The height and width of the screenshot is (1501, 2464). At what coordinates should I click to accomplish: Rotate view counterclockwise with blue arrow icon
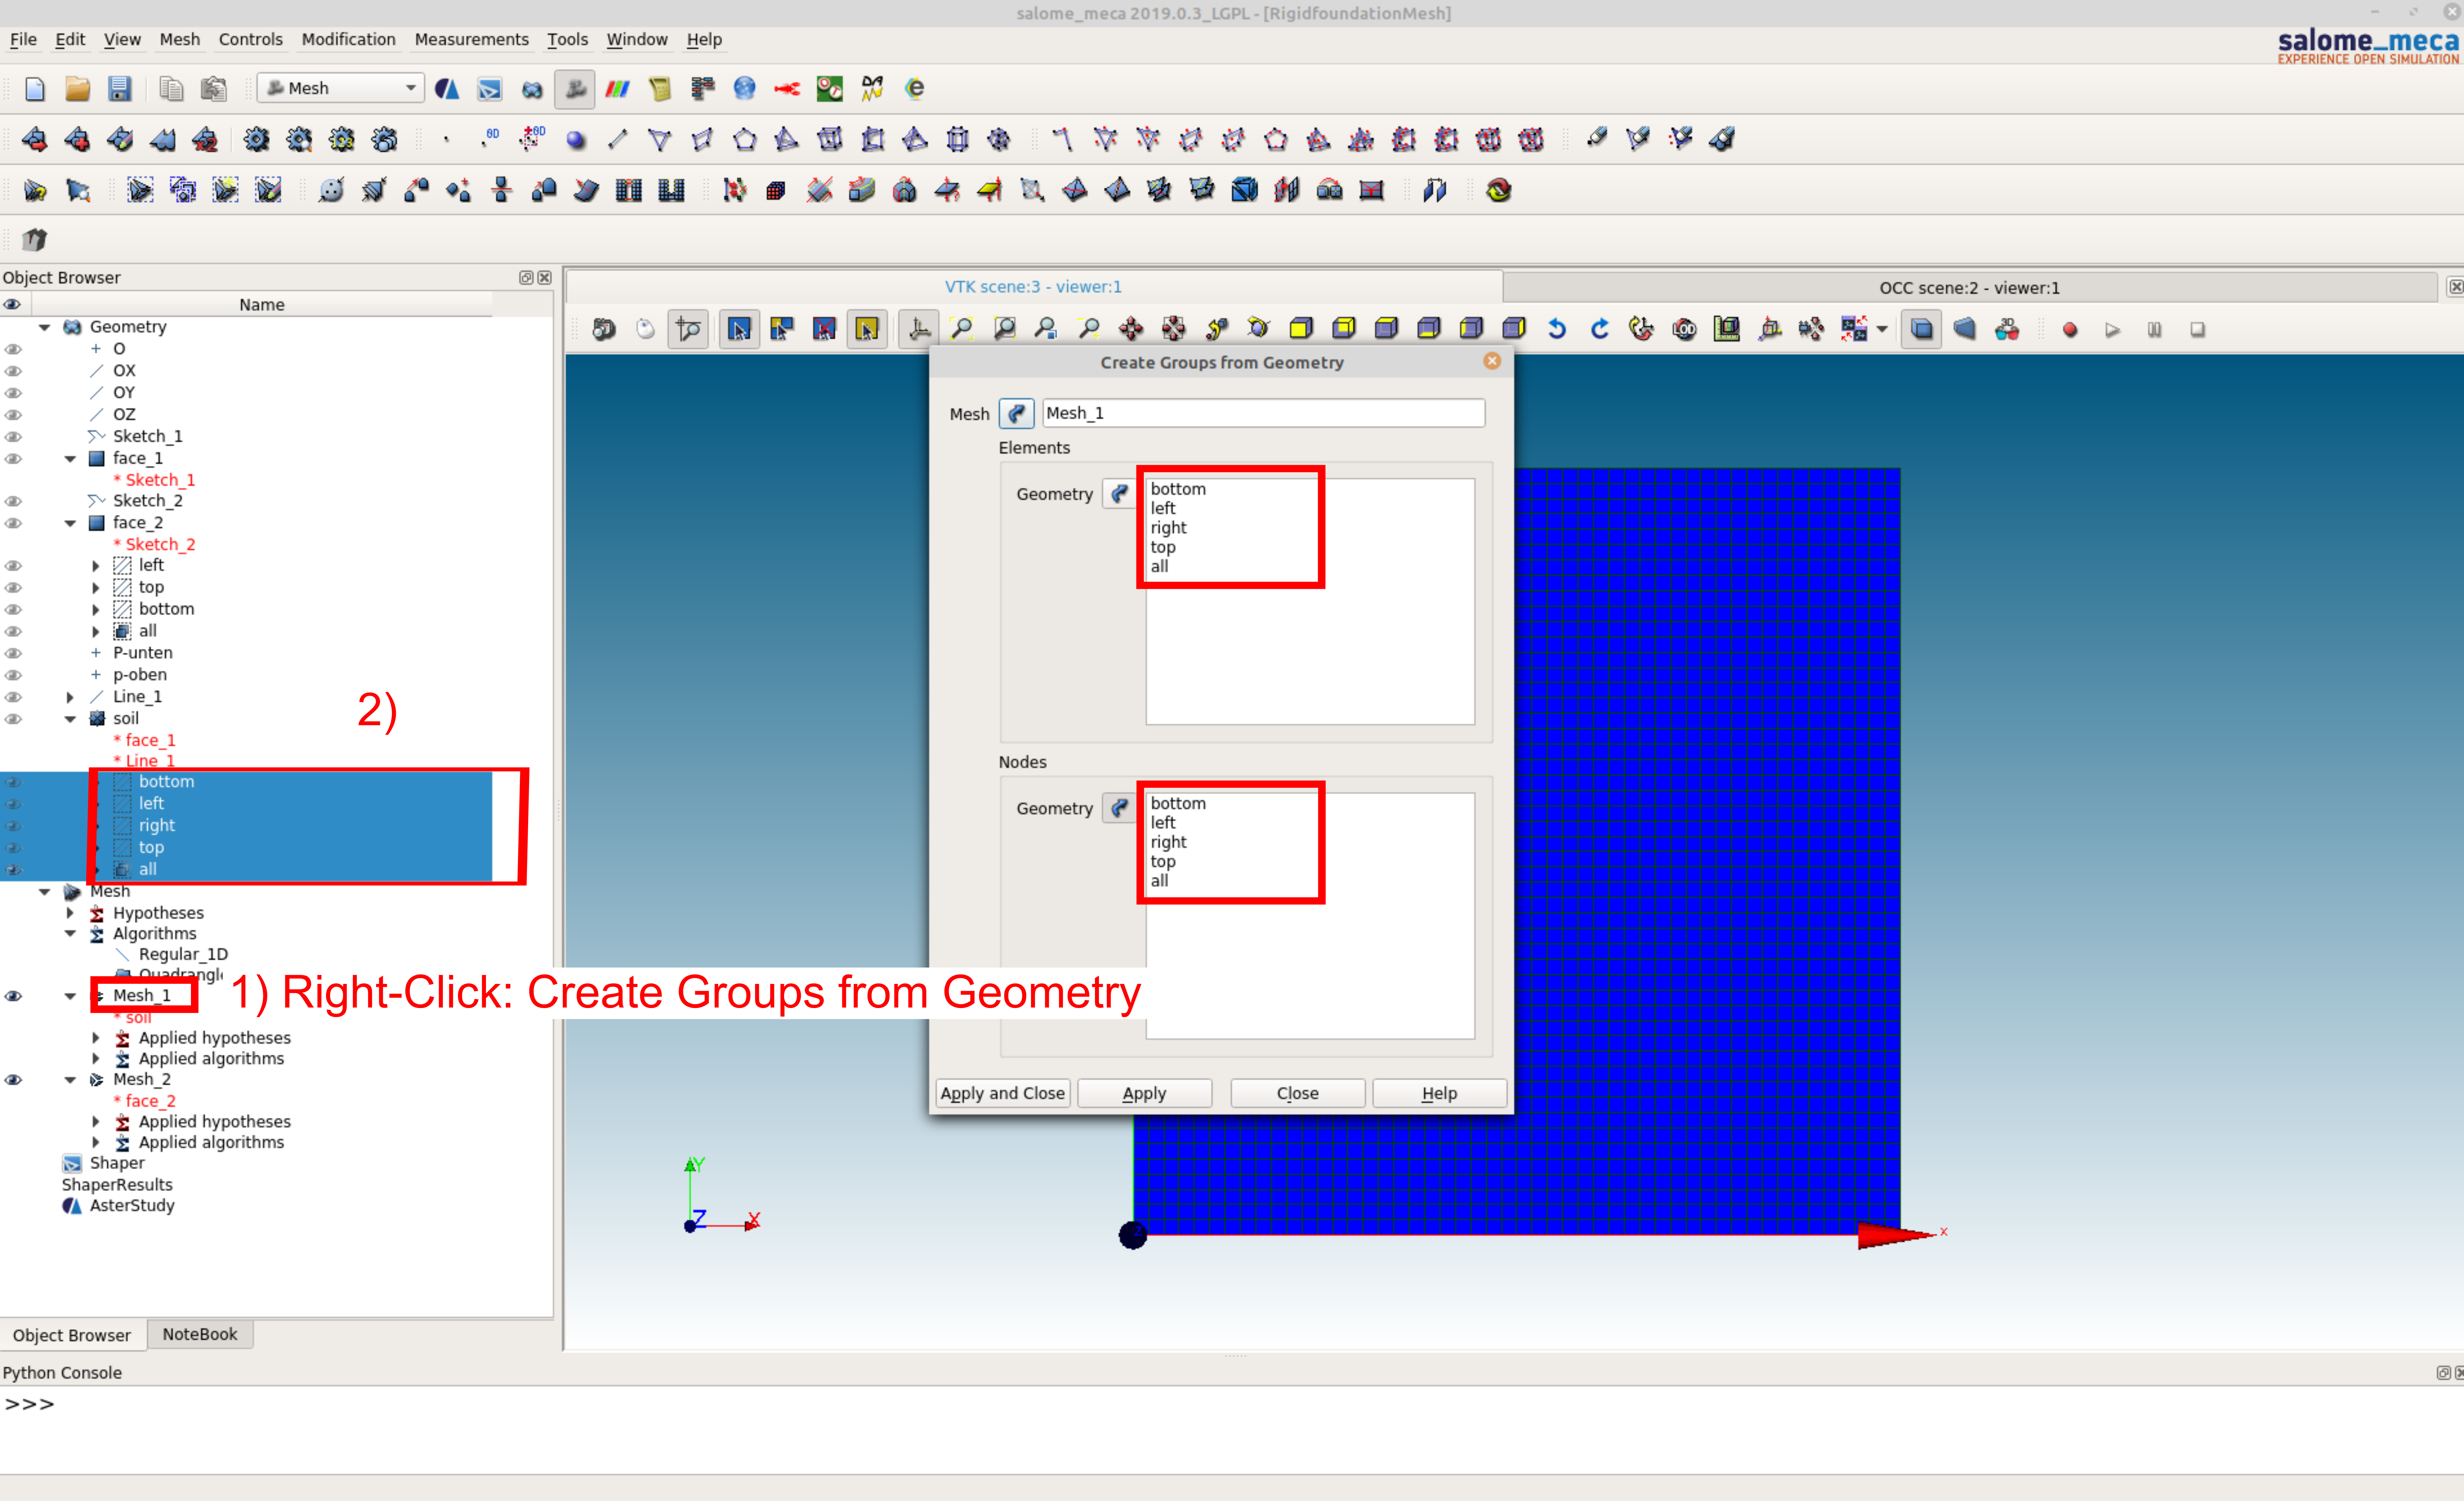point(1557,329)
